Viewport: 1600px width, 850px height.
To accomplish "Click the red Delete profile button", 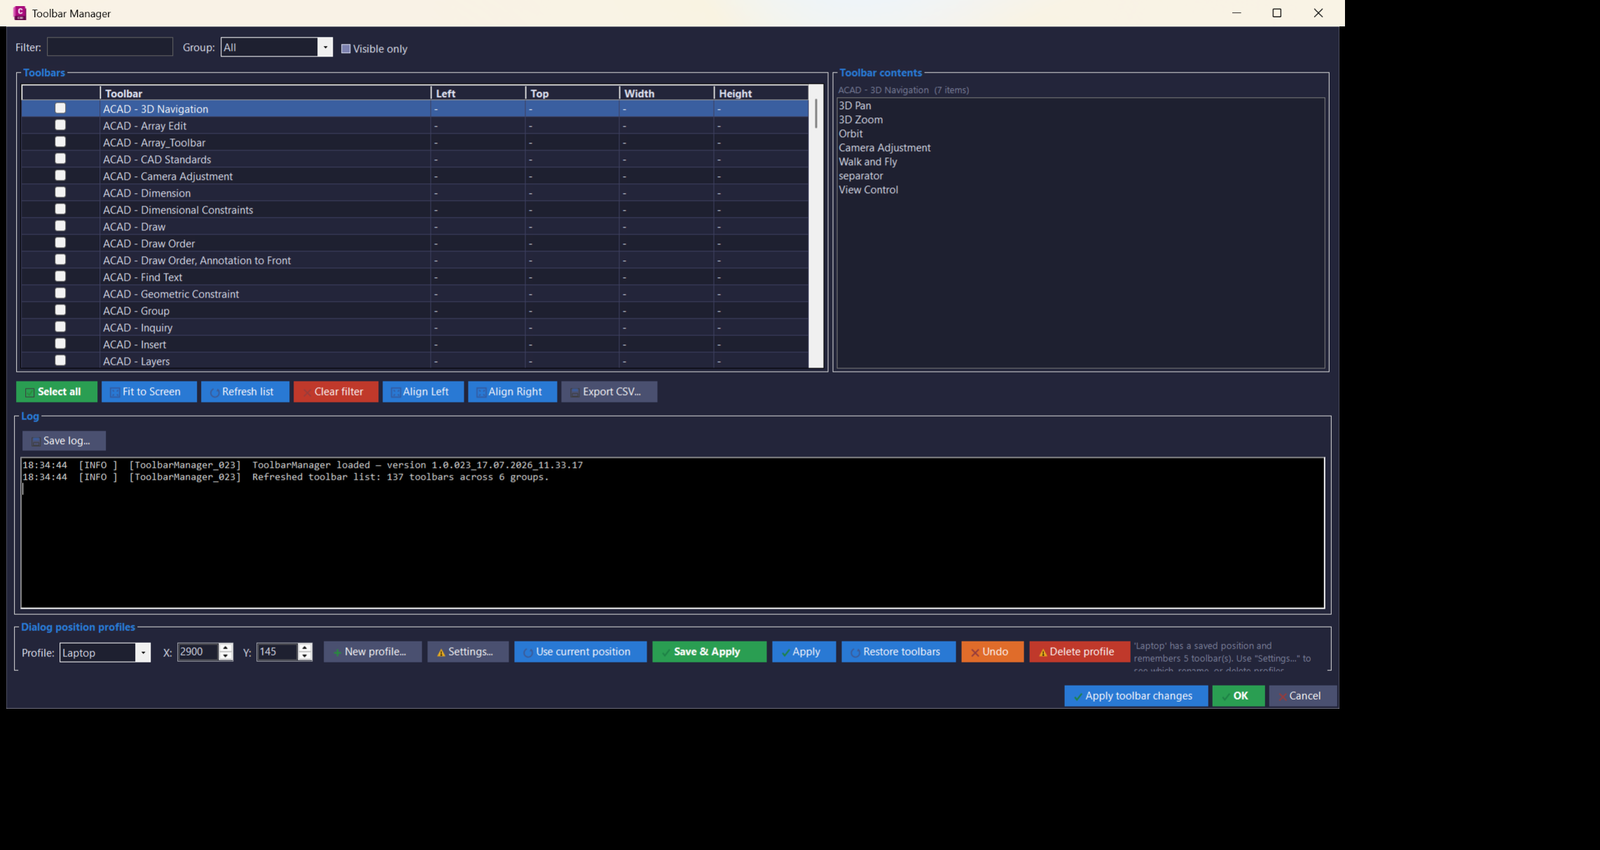I will tap(1079, 652).
